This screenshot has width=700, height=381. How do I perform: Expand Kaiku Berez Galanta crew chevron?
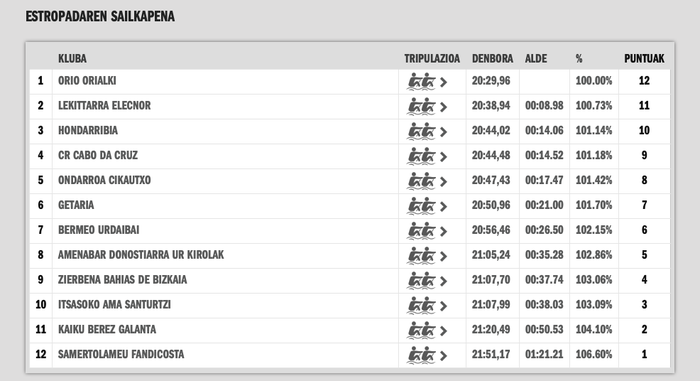(x=443, y=331)
